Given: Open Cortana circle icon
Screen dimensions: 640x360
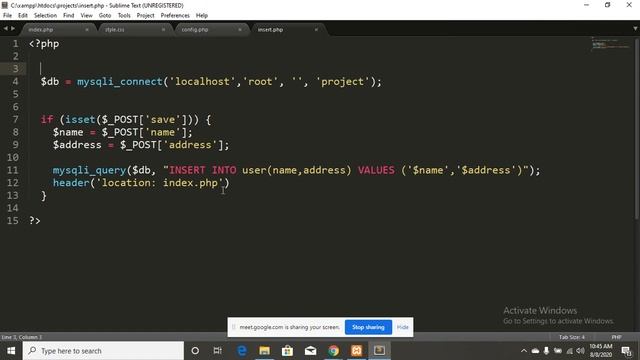Looking at the screenshot, I should (x=195, y=351).
